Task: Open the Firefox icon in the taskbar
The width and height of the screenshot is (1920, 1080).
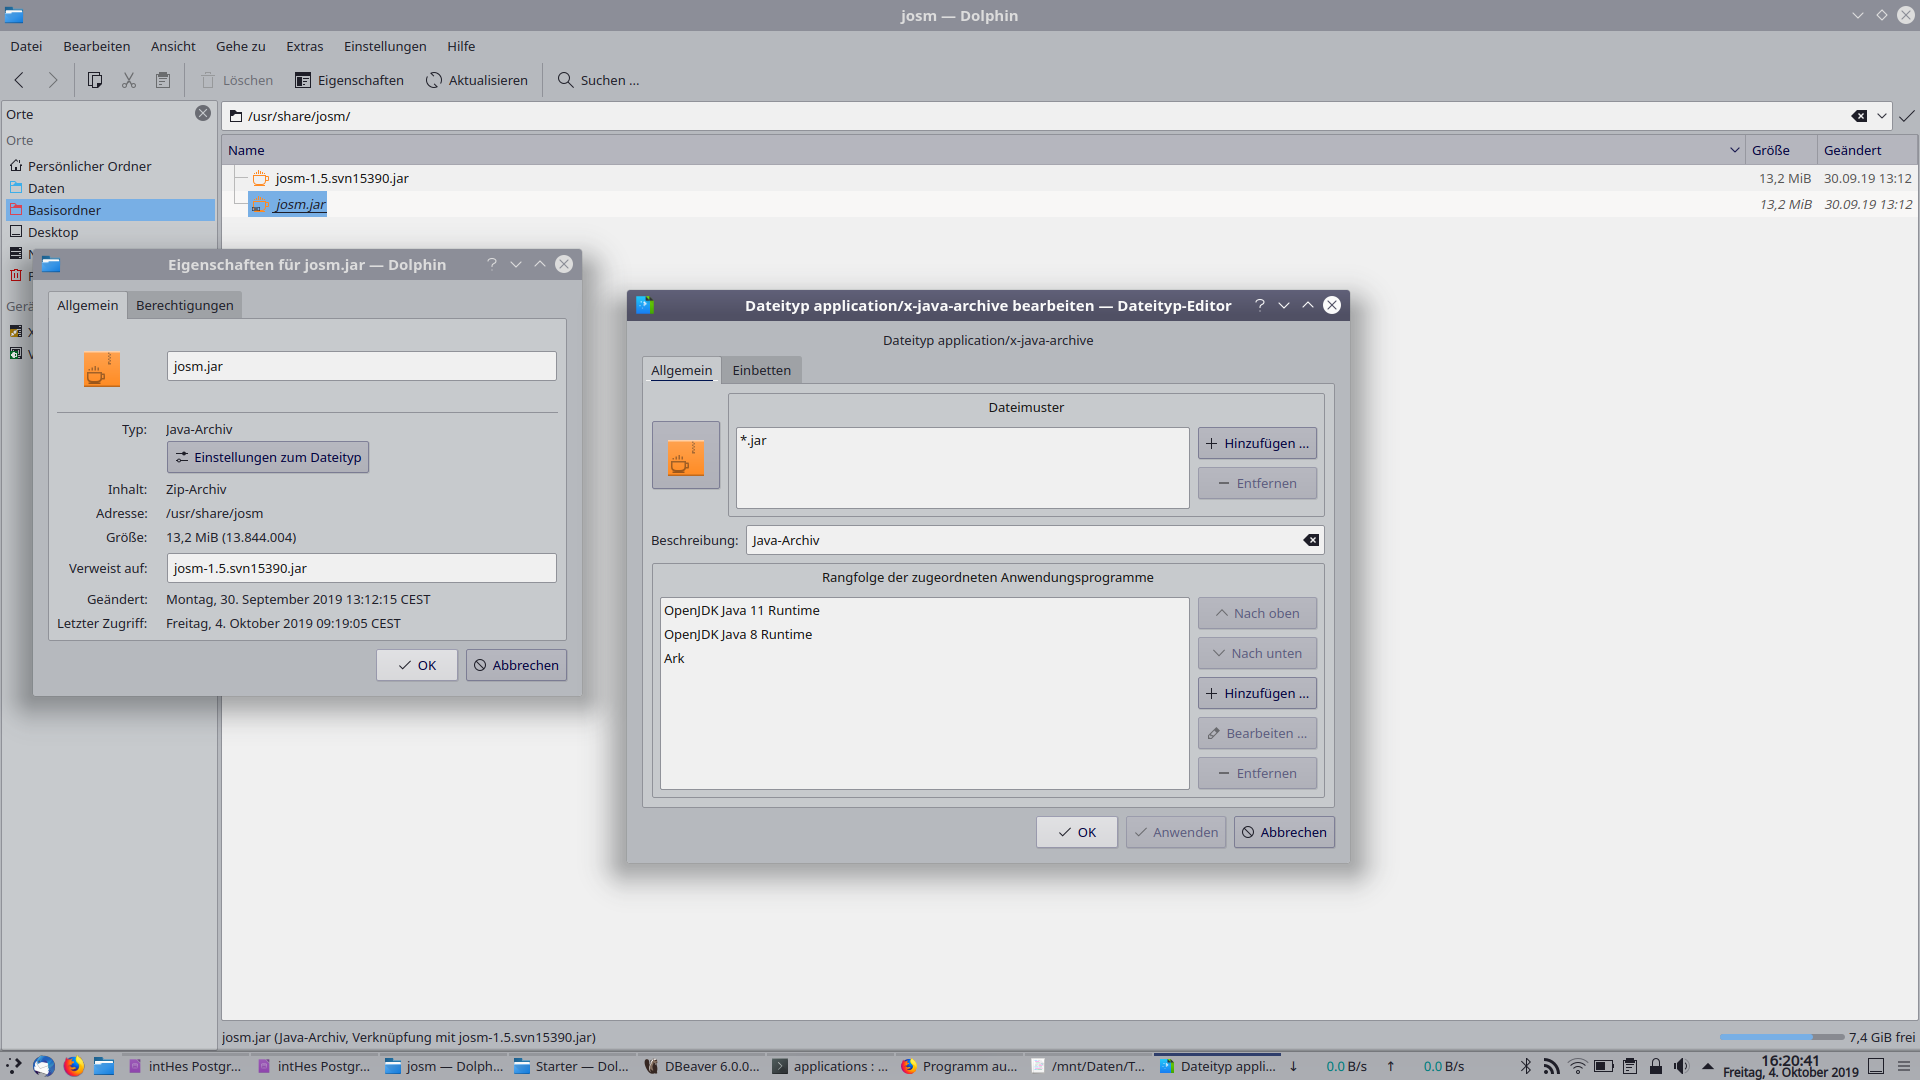Action: [73, 1066]
